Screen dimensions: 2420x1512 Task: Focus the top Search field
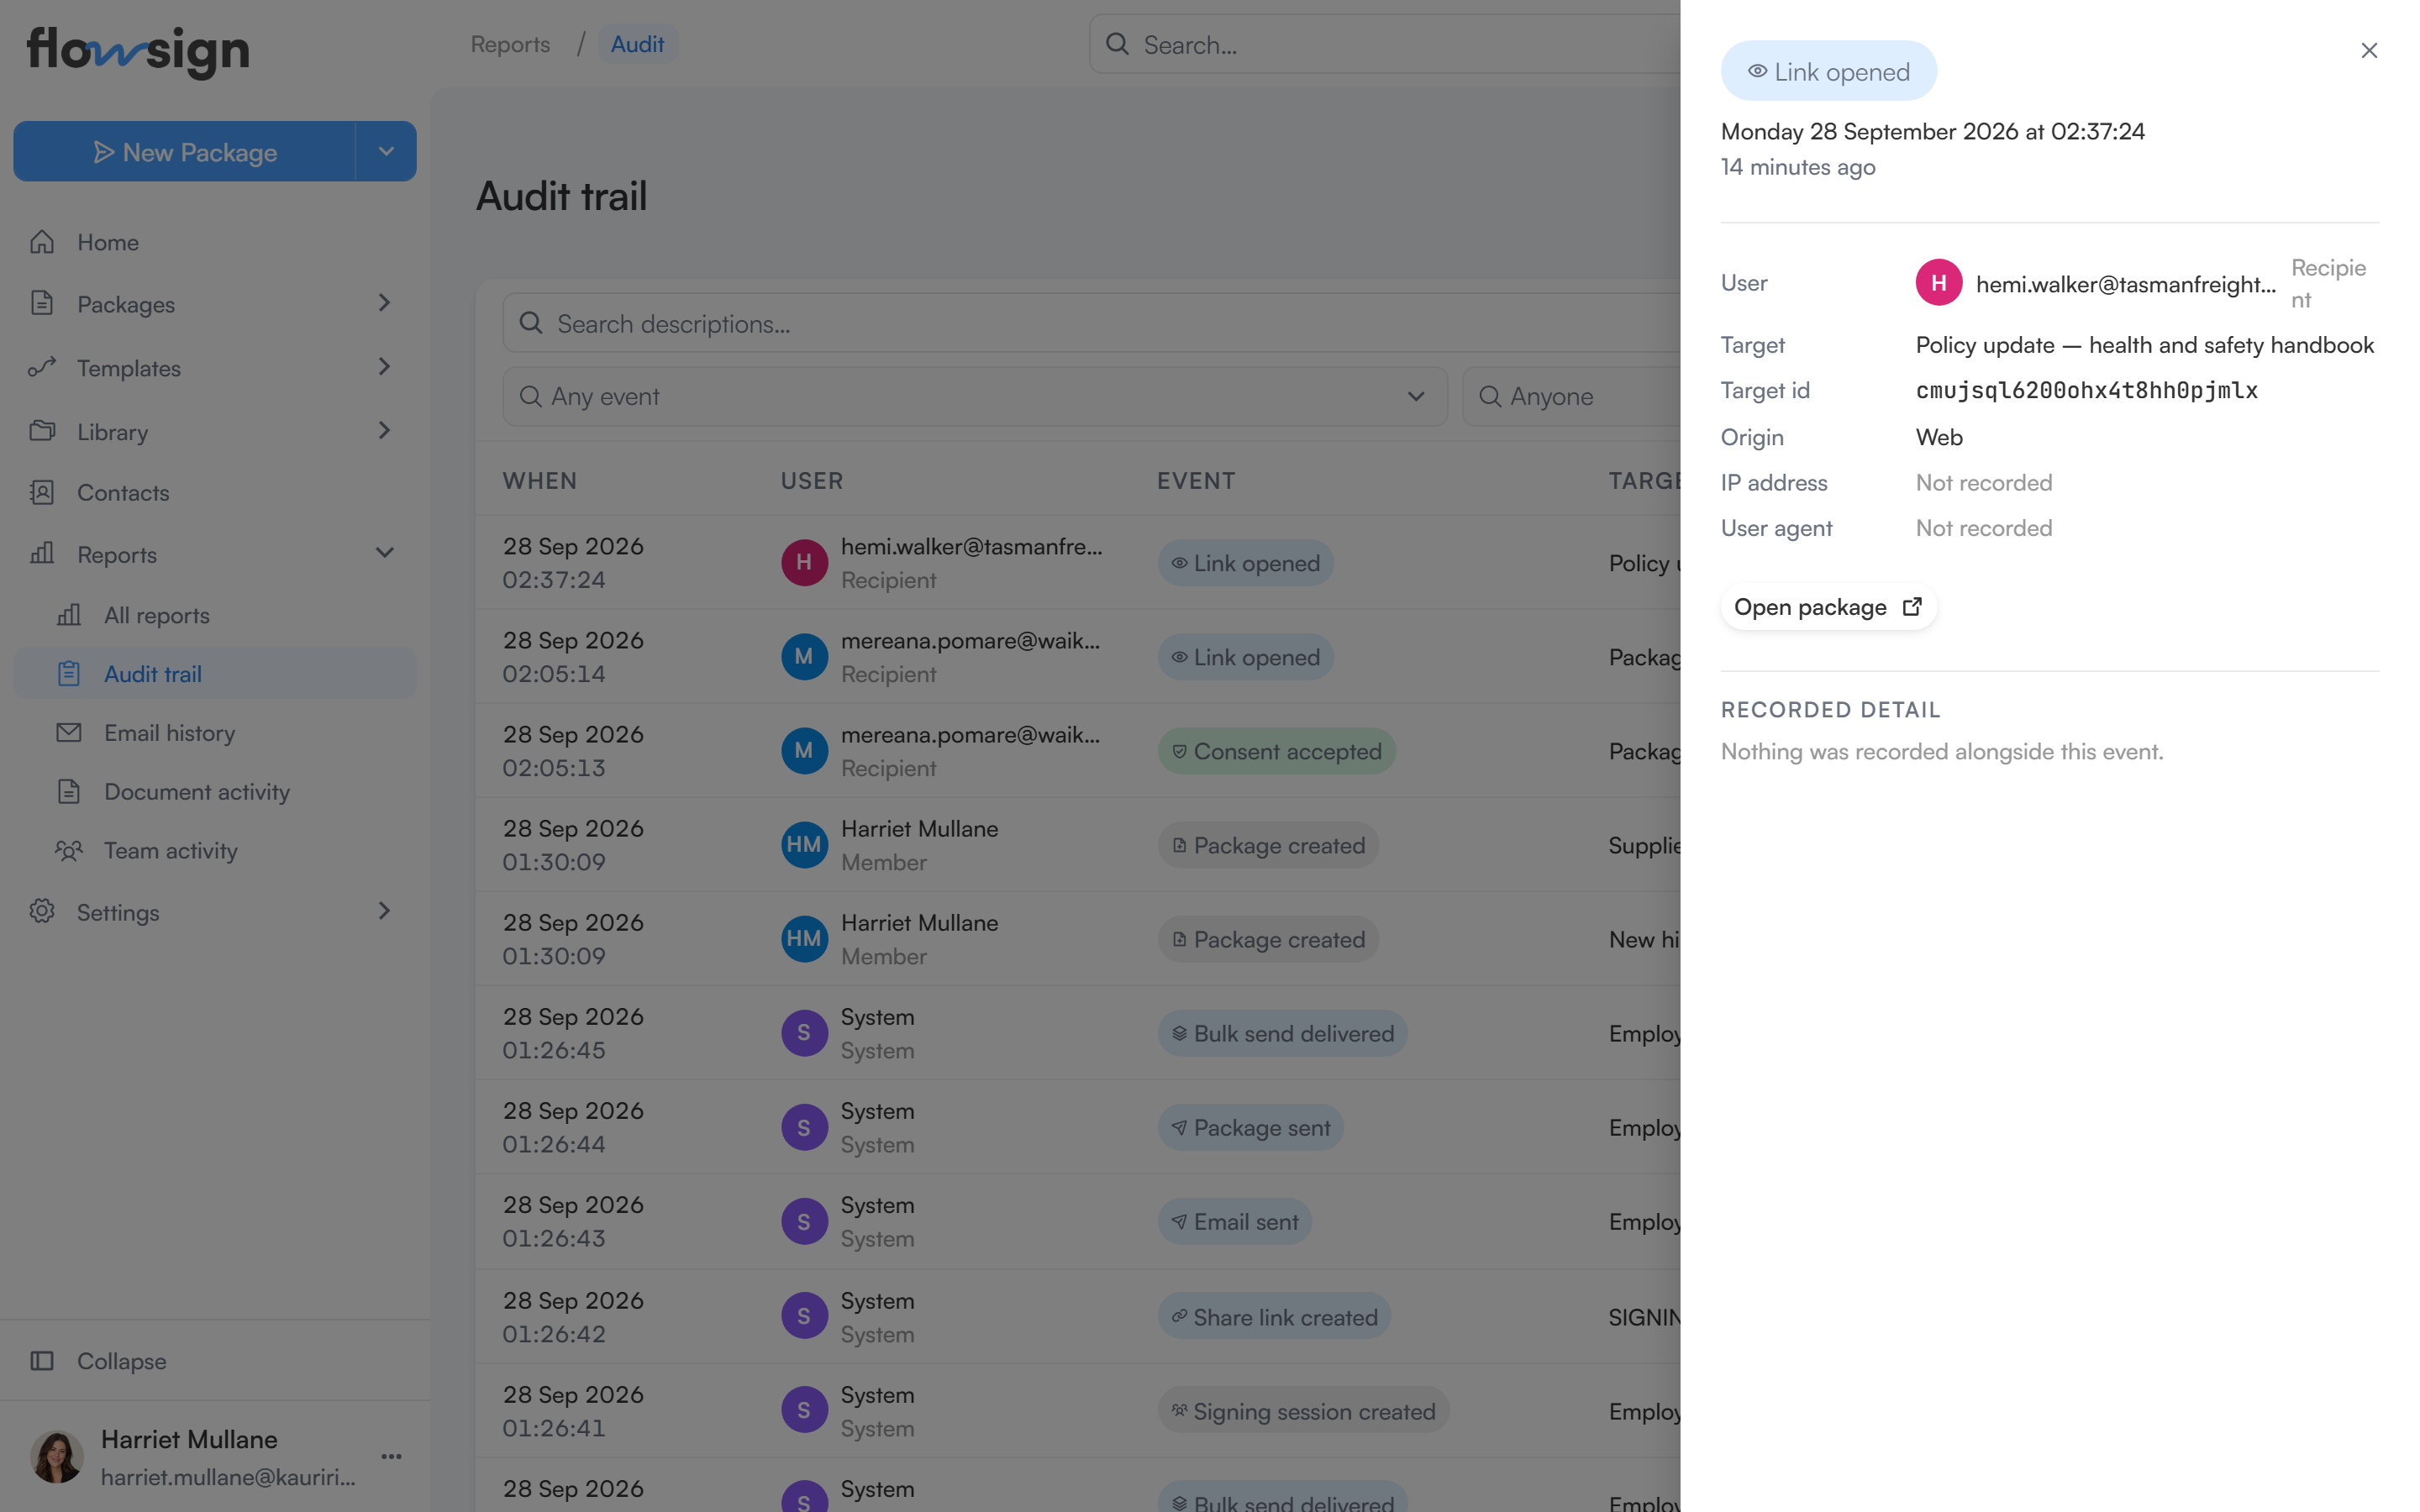pyautogui.click(x=1385, y=44)
